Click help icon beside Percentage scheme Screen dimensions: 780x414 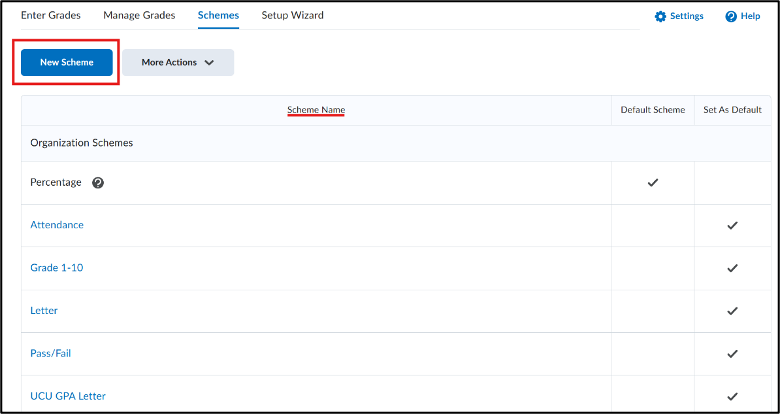[98, 183]
